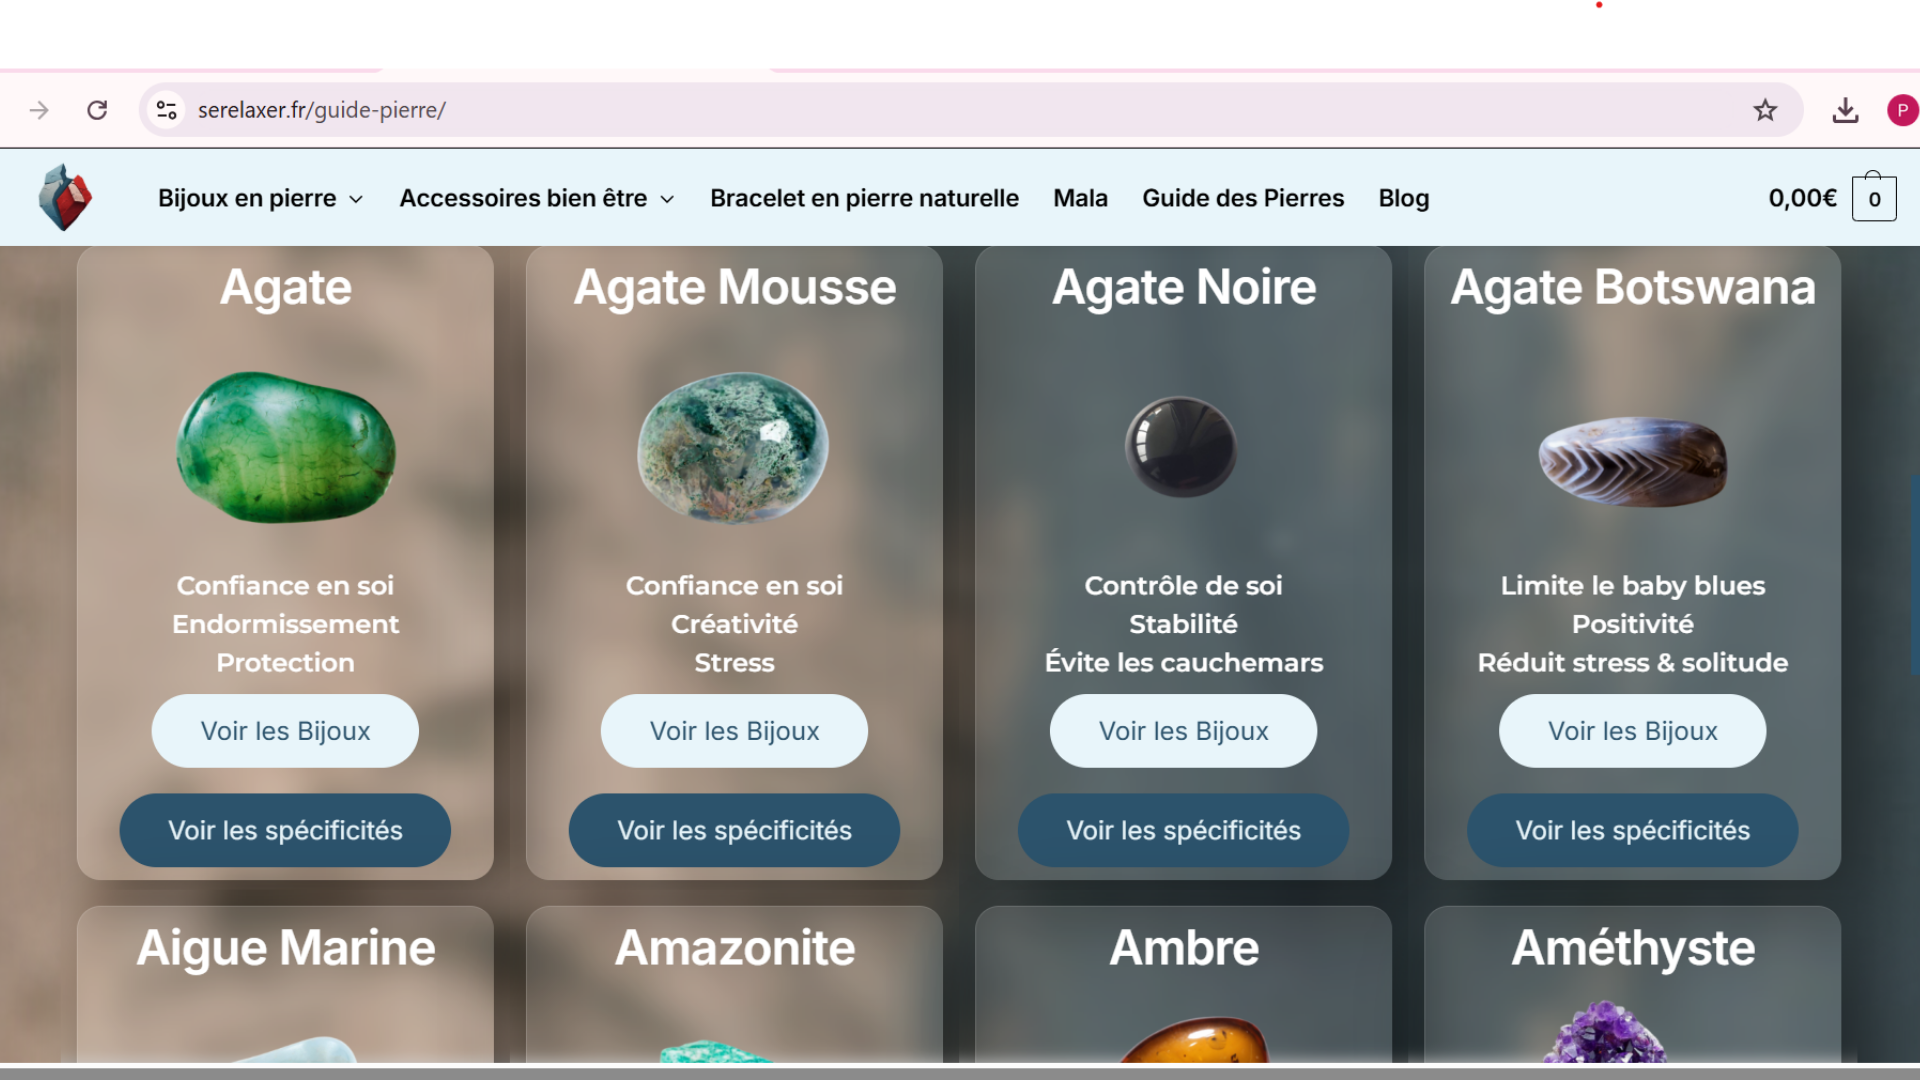Image resolution: width=1920 pixels, height=1080 pixels.
Task: Click the Serelaxer site logo
Action: pyautogui.click(x=65, y=197)
